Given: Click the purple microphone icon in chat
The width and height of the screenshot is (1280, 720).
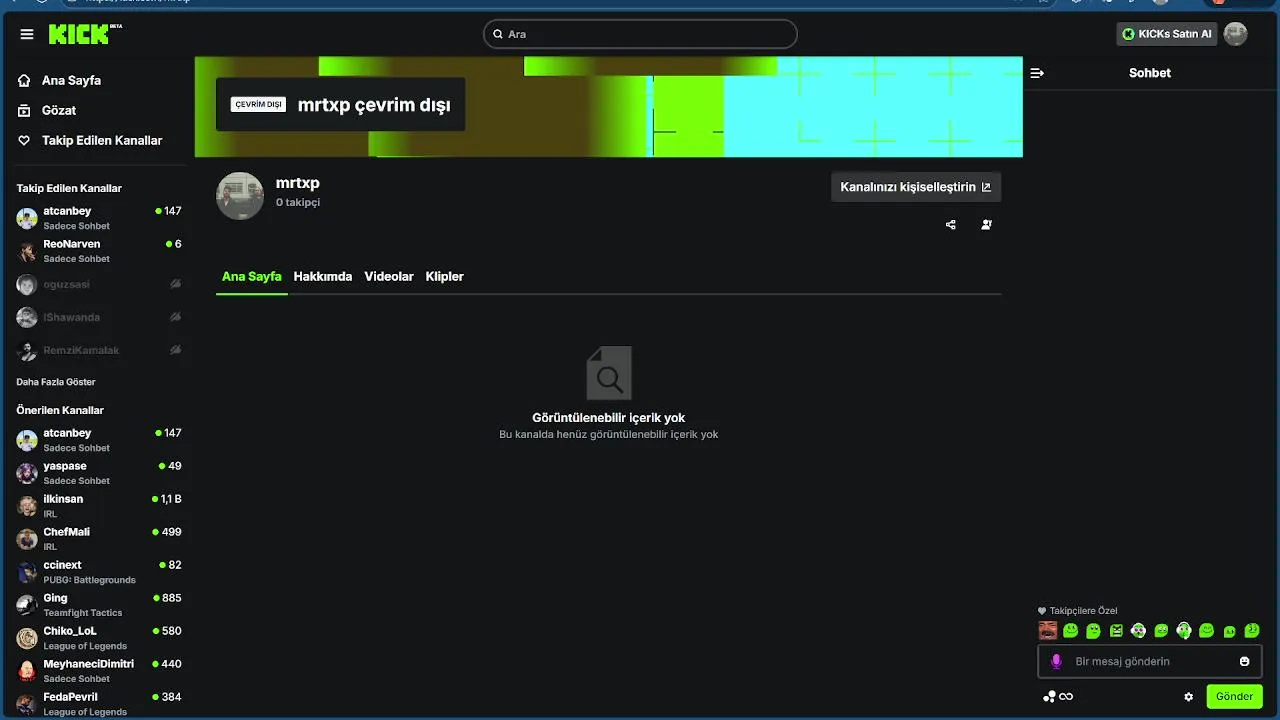Looking at the screenshot, I should tap(1056, 661).
